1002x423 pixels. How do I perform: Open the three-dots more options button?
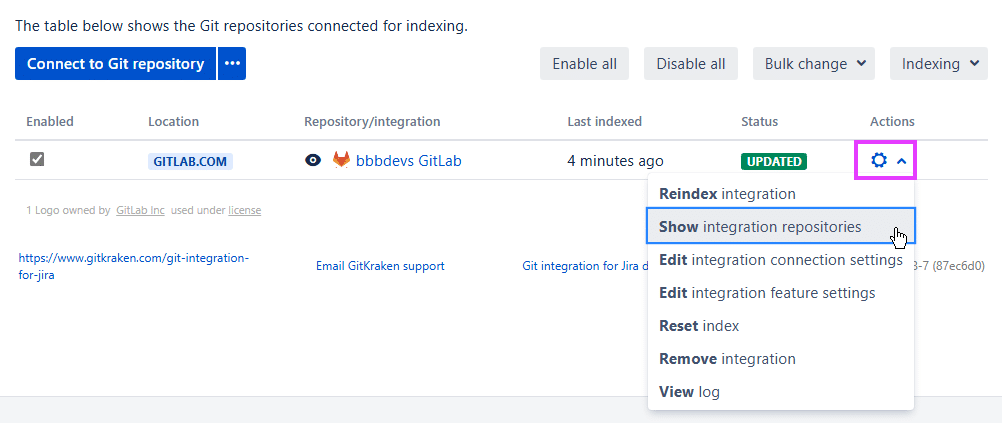coord(232,64)
